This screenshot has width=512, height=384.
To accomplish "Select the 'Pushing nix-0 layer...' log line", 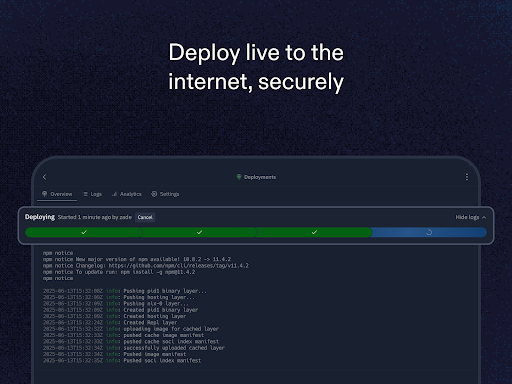I will point(116,304).
